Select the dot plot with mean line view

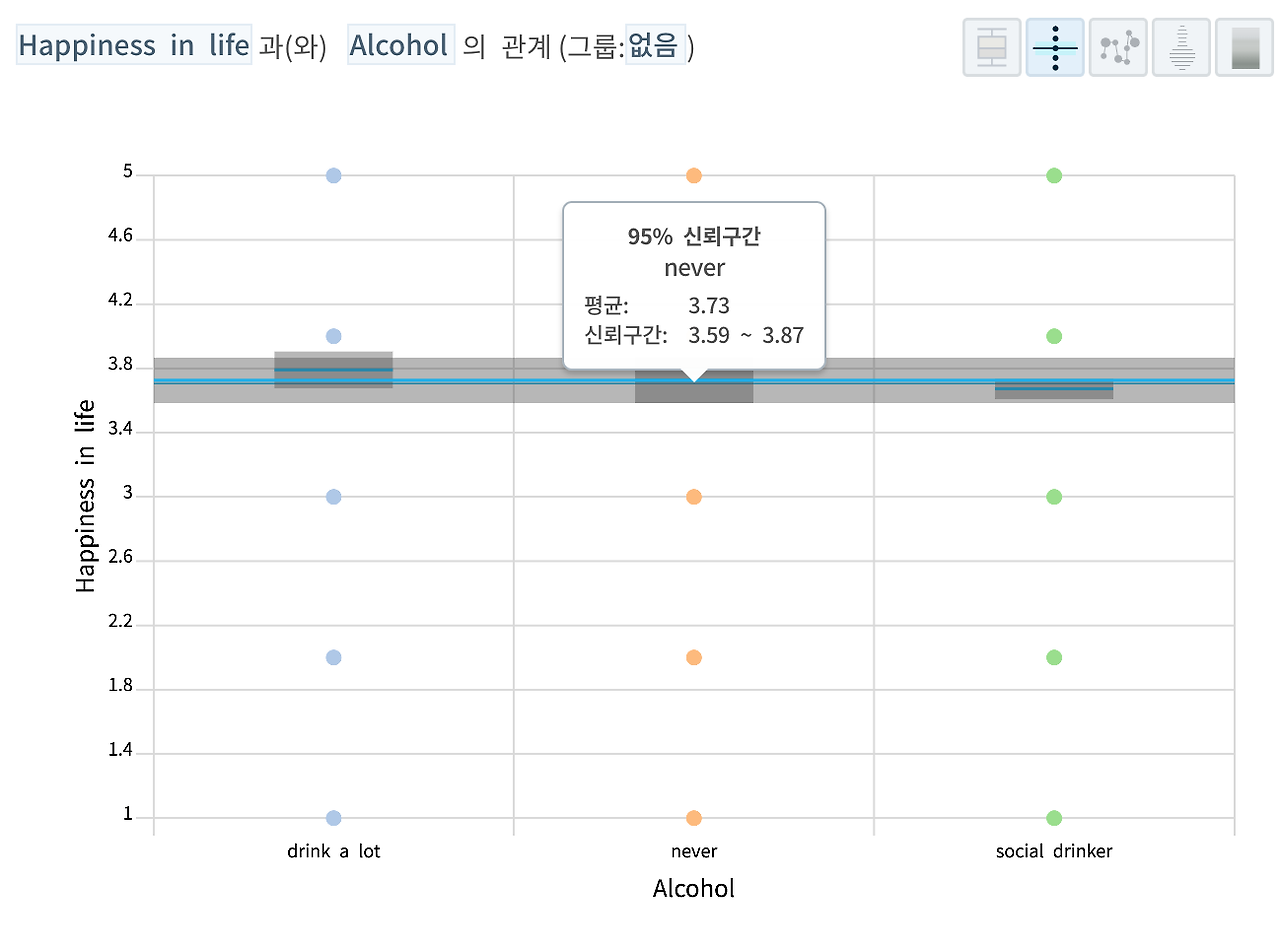click(1055, 47)
